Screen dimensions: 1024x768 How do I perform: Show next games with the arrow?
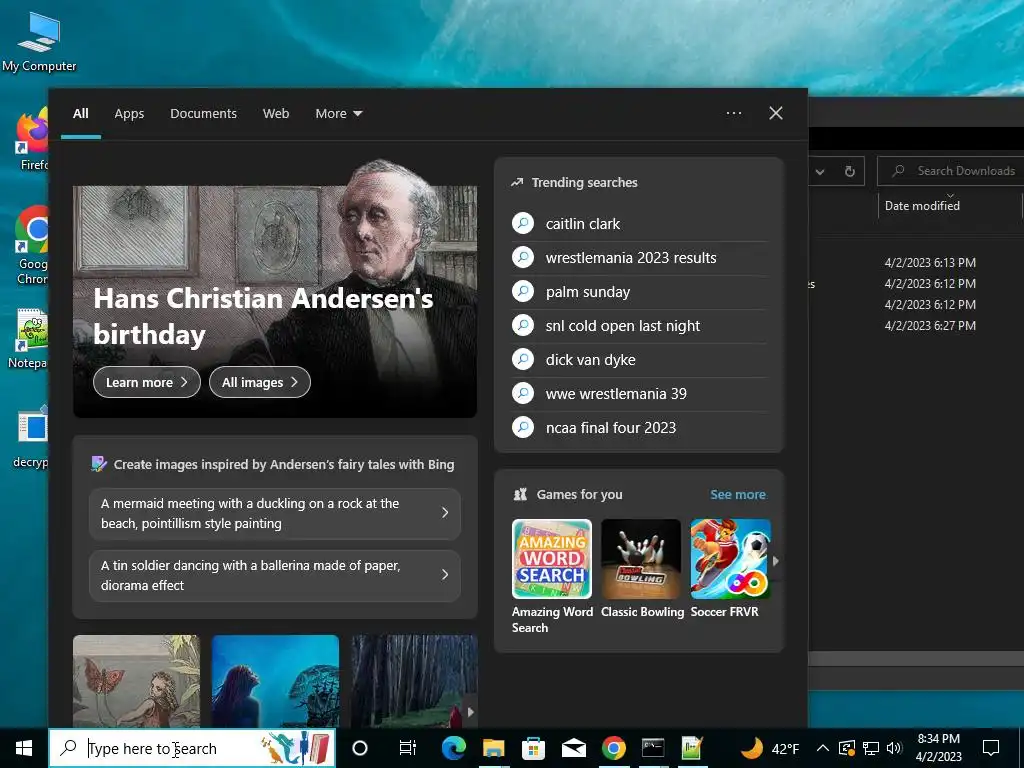(776, 560)
